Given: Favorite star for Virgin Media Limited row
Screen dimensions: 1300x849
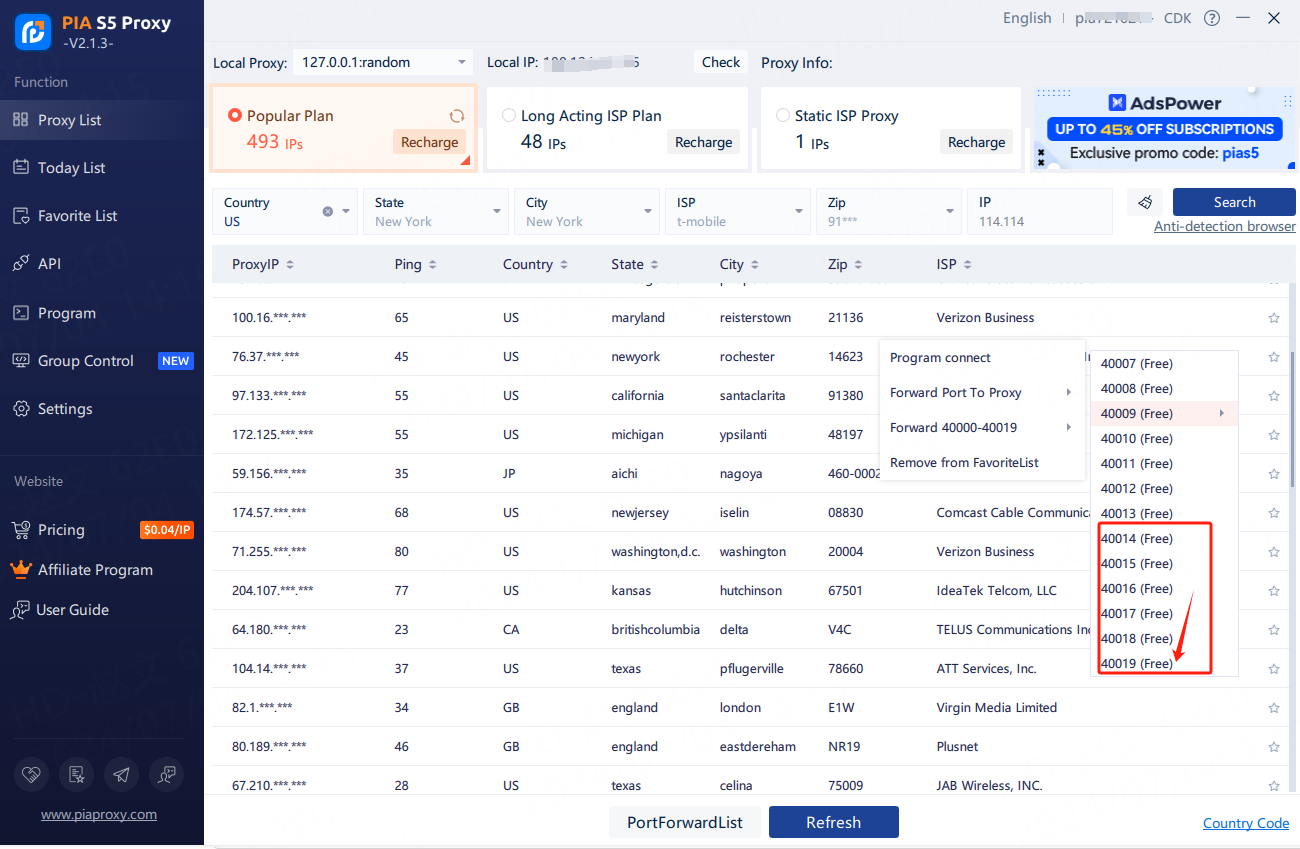Looking at the screenshot, I should click(x=1274, y=708).
